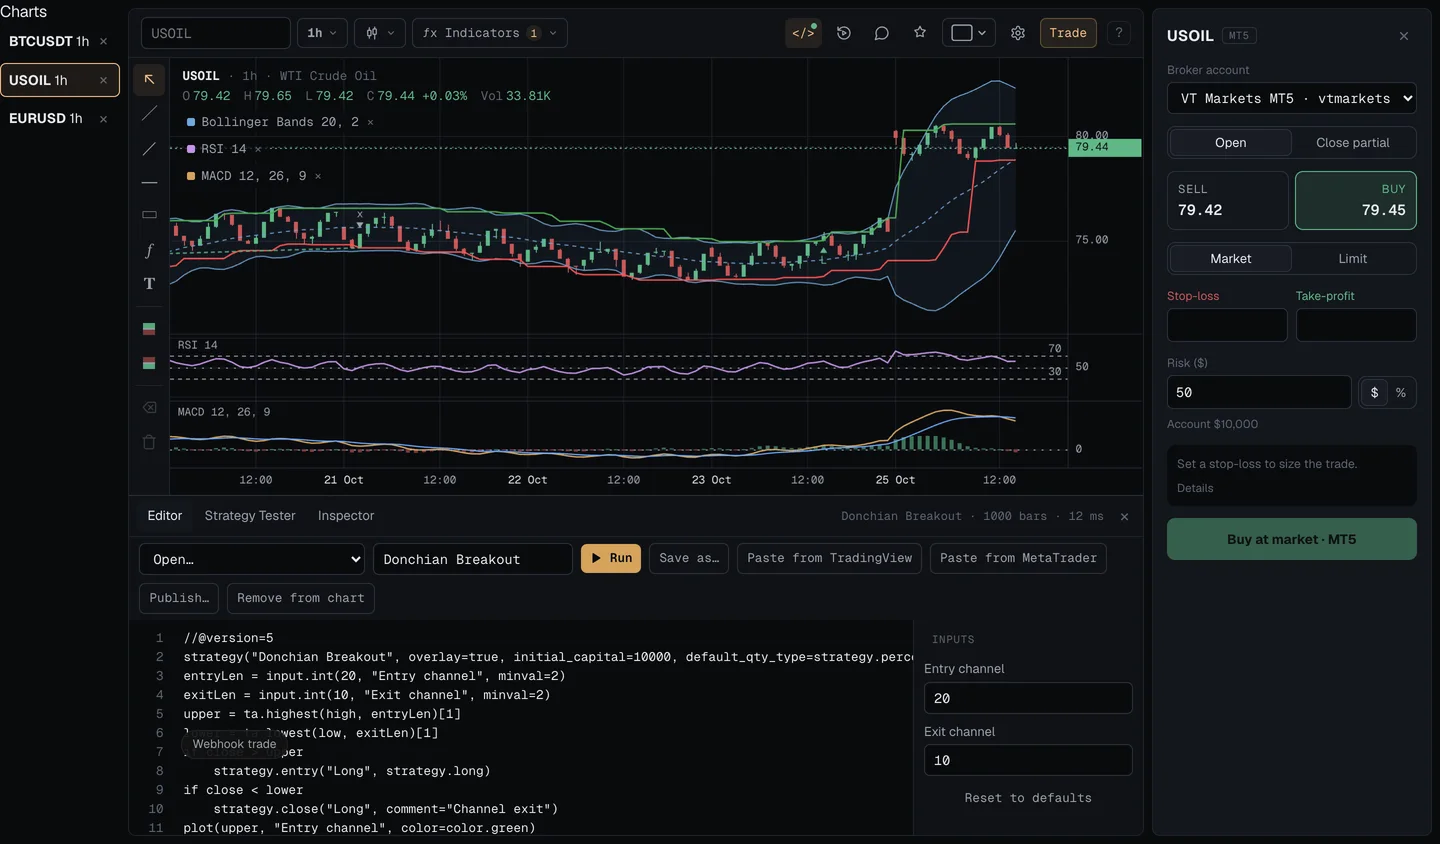The height and width of the screenshot is (844, 1440).
Task: Click the help question mark icon
Action: (x=1119, y=33)
